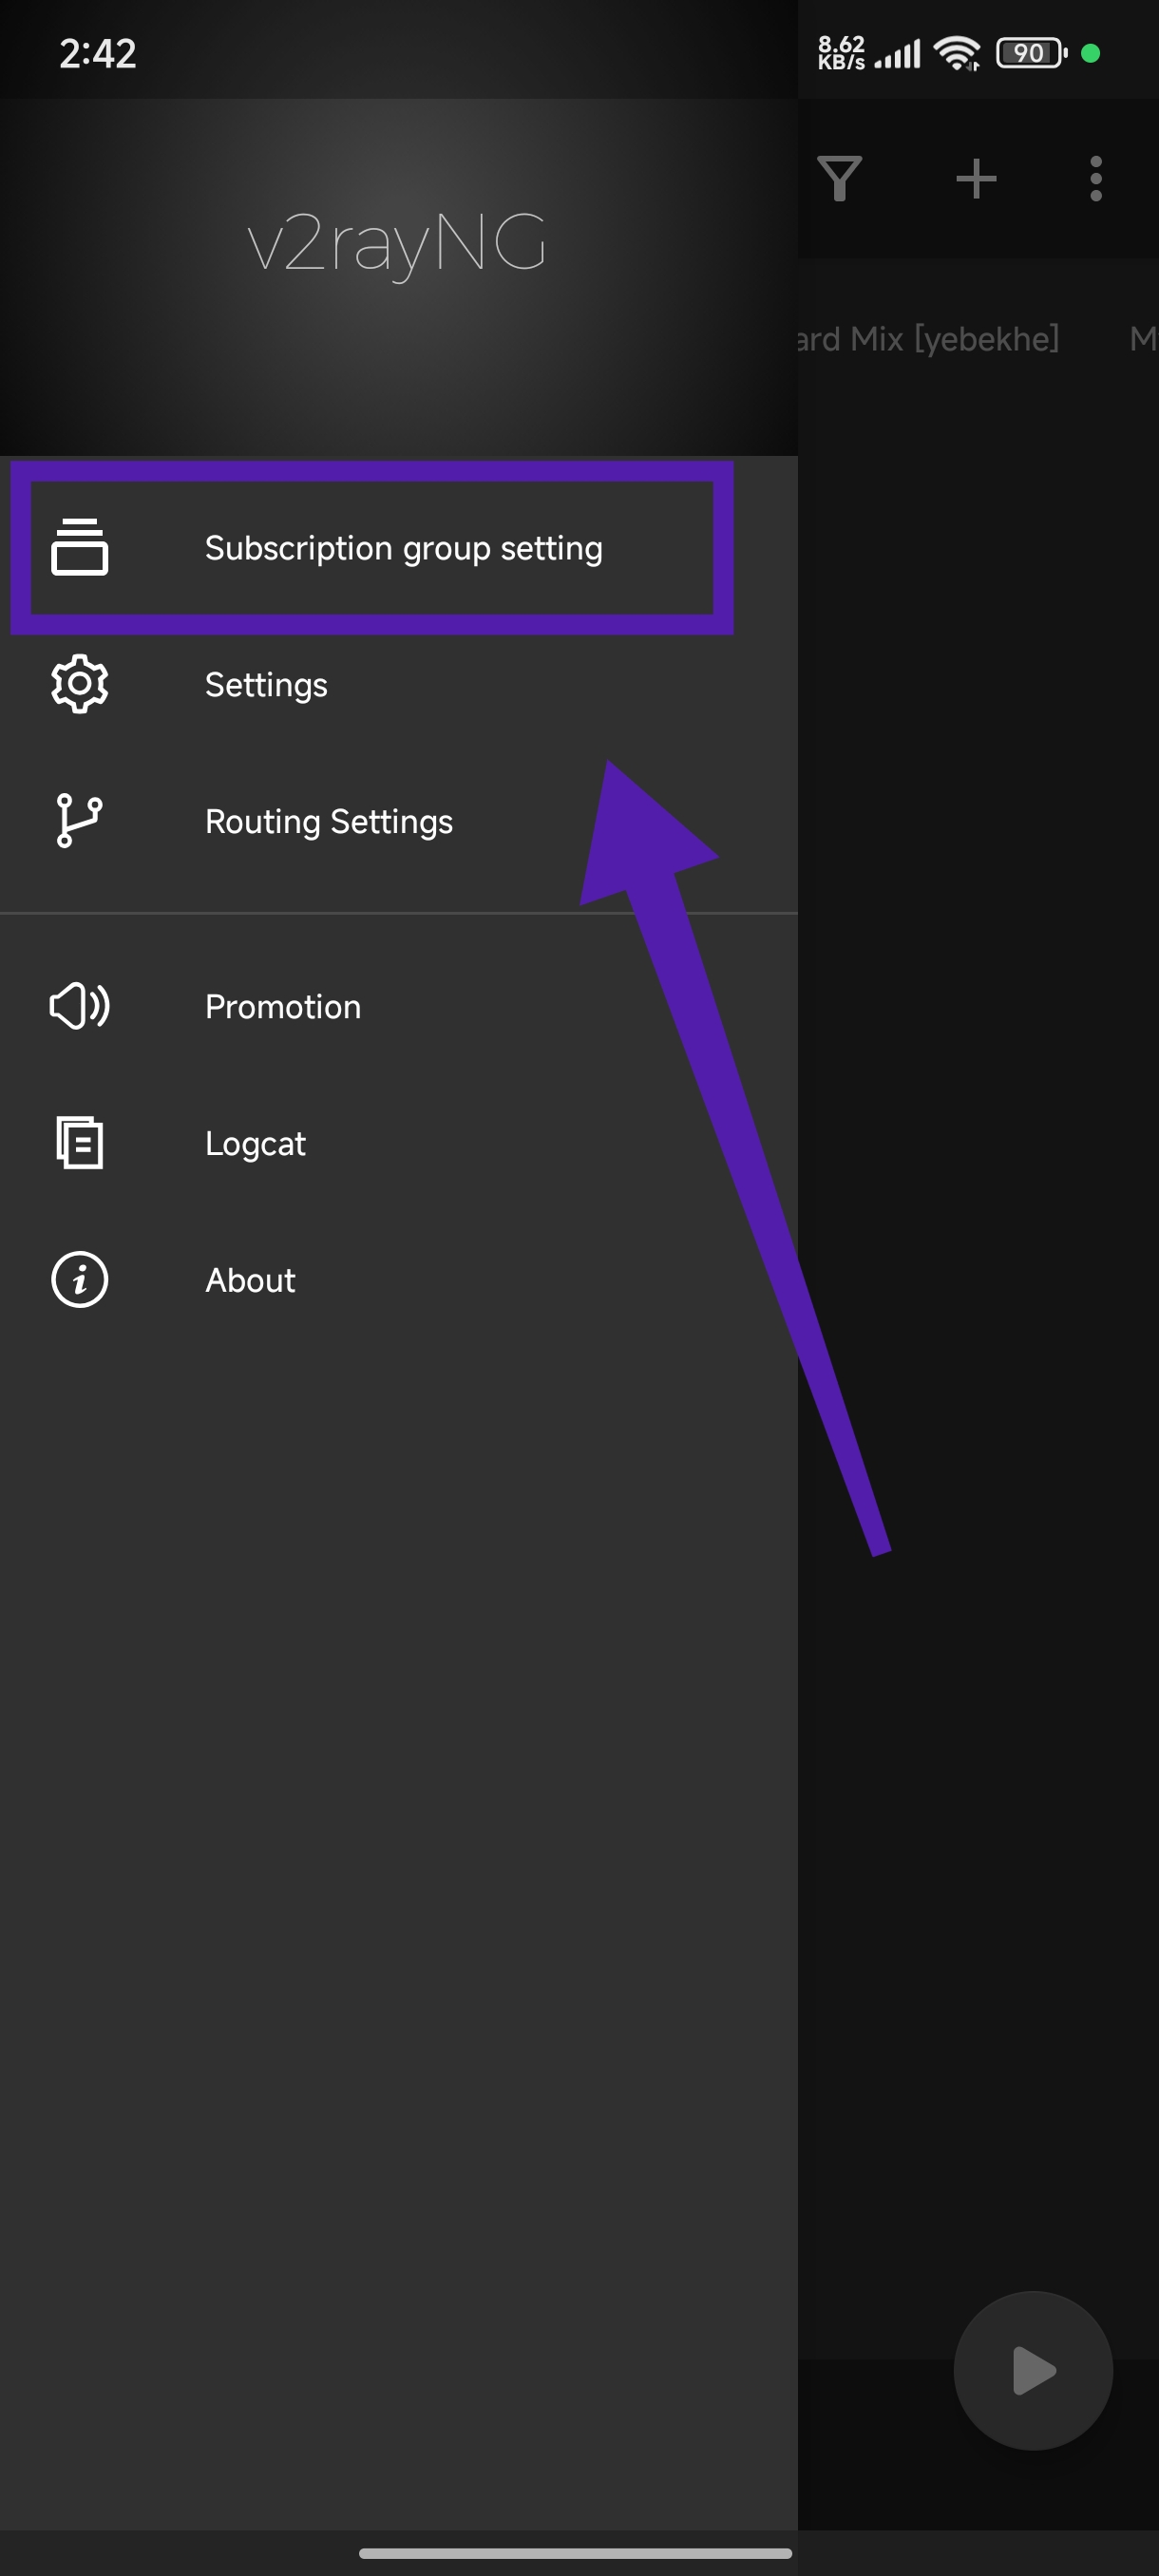Open the three-dot overflow menu
The image size is (1159, 2576).
pyautogui.click(x=1096, y=179)
